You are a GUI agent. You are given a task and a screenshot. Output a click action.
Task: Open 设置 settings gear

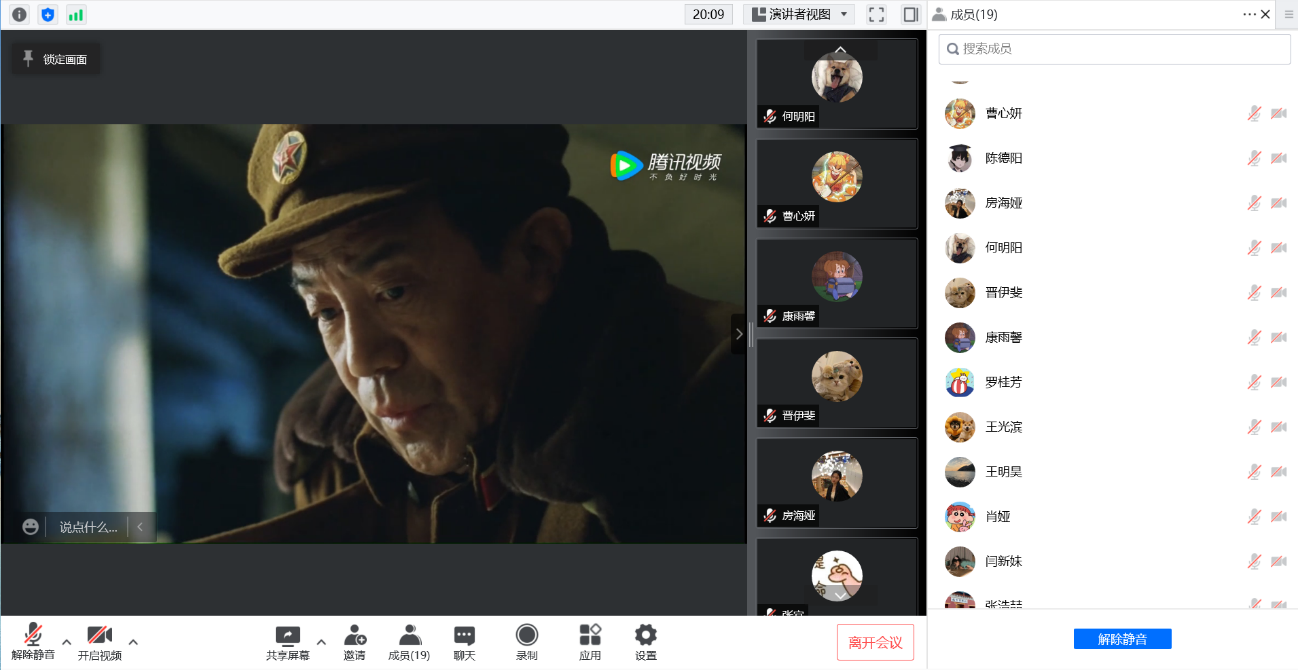click(646, 635)
